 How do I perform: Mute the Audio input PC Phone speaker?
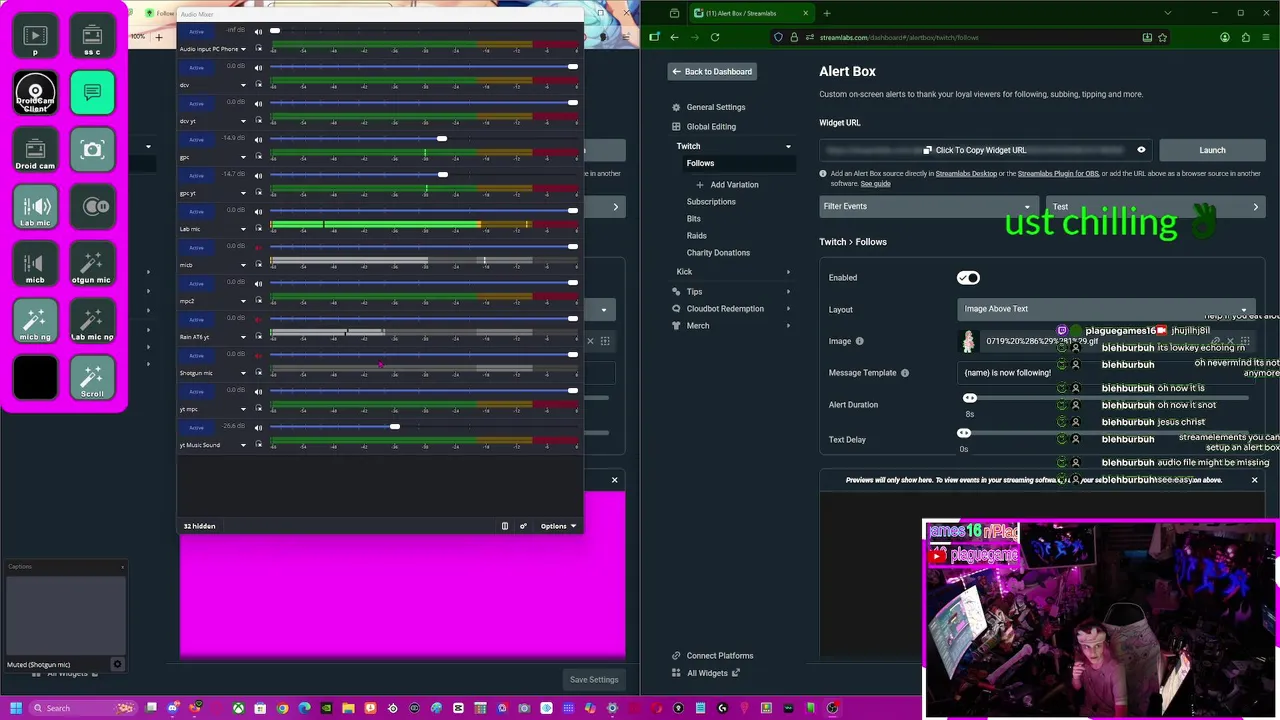(259, 31)
